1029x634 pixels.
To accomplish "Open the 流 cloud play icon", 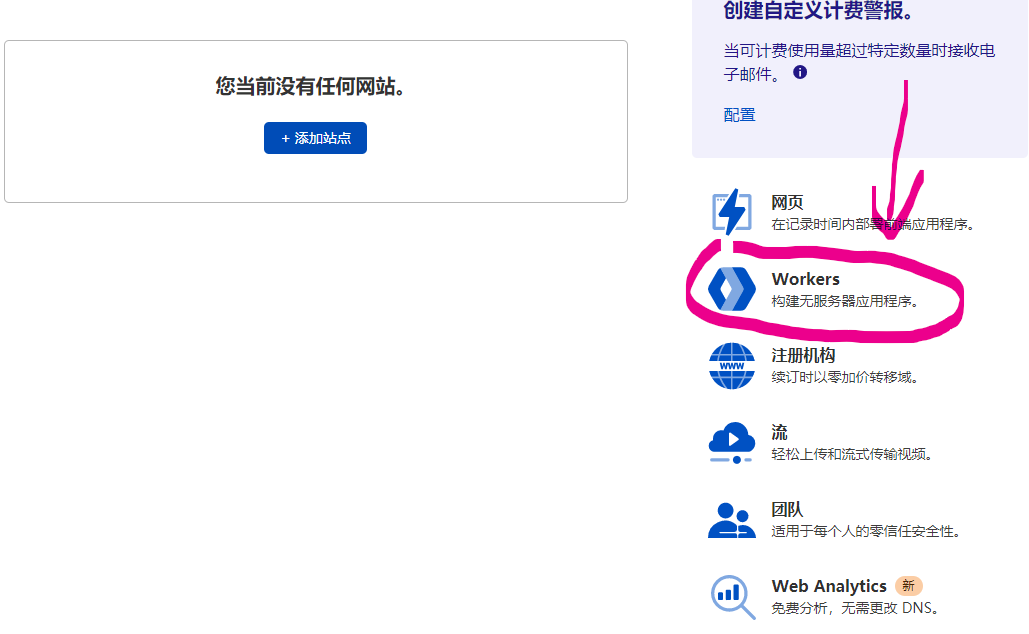I will tap(731, 442).
